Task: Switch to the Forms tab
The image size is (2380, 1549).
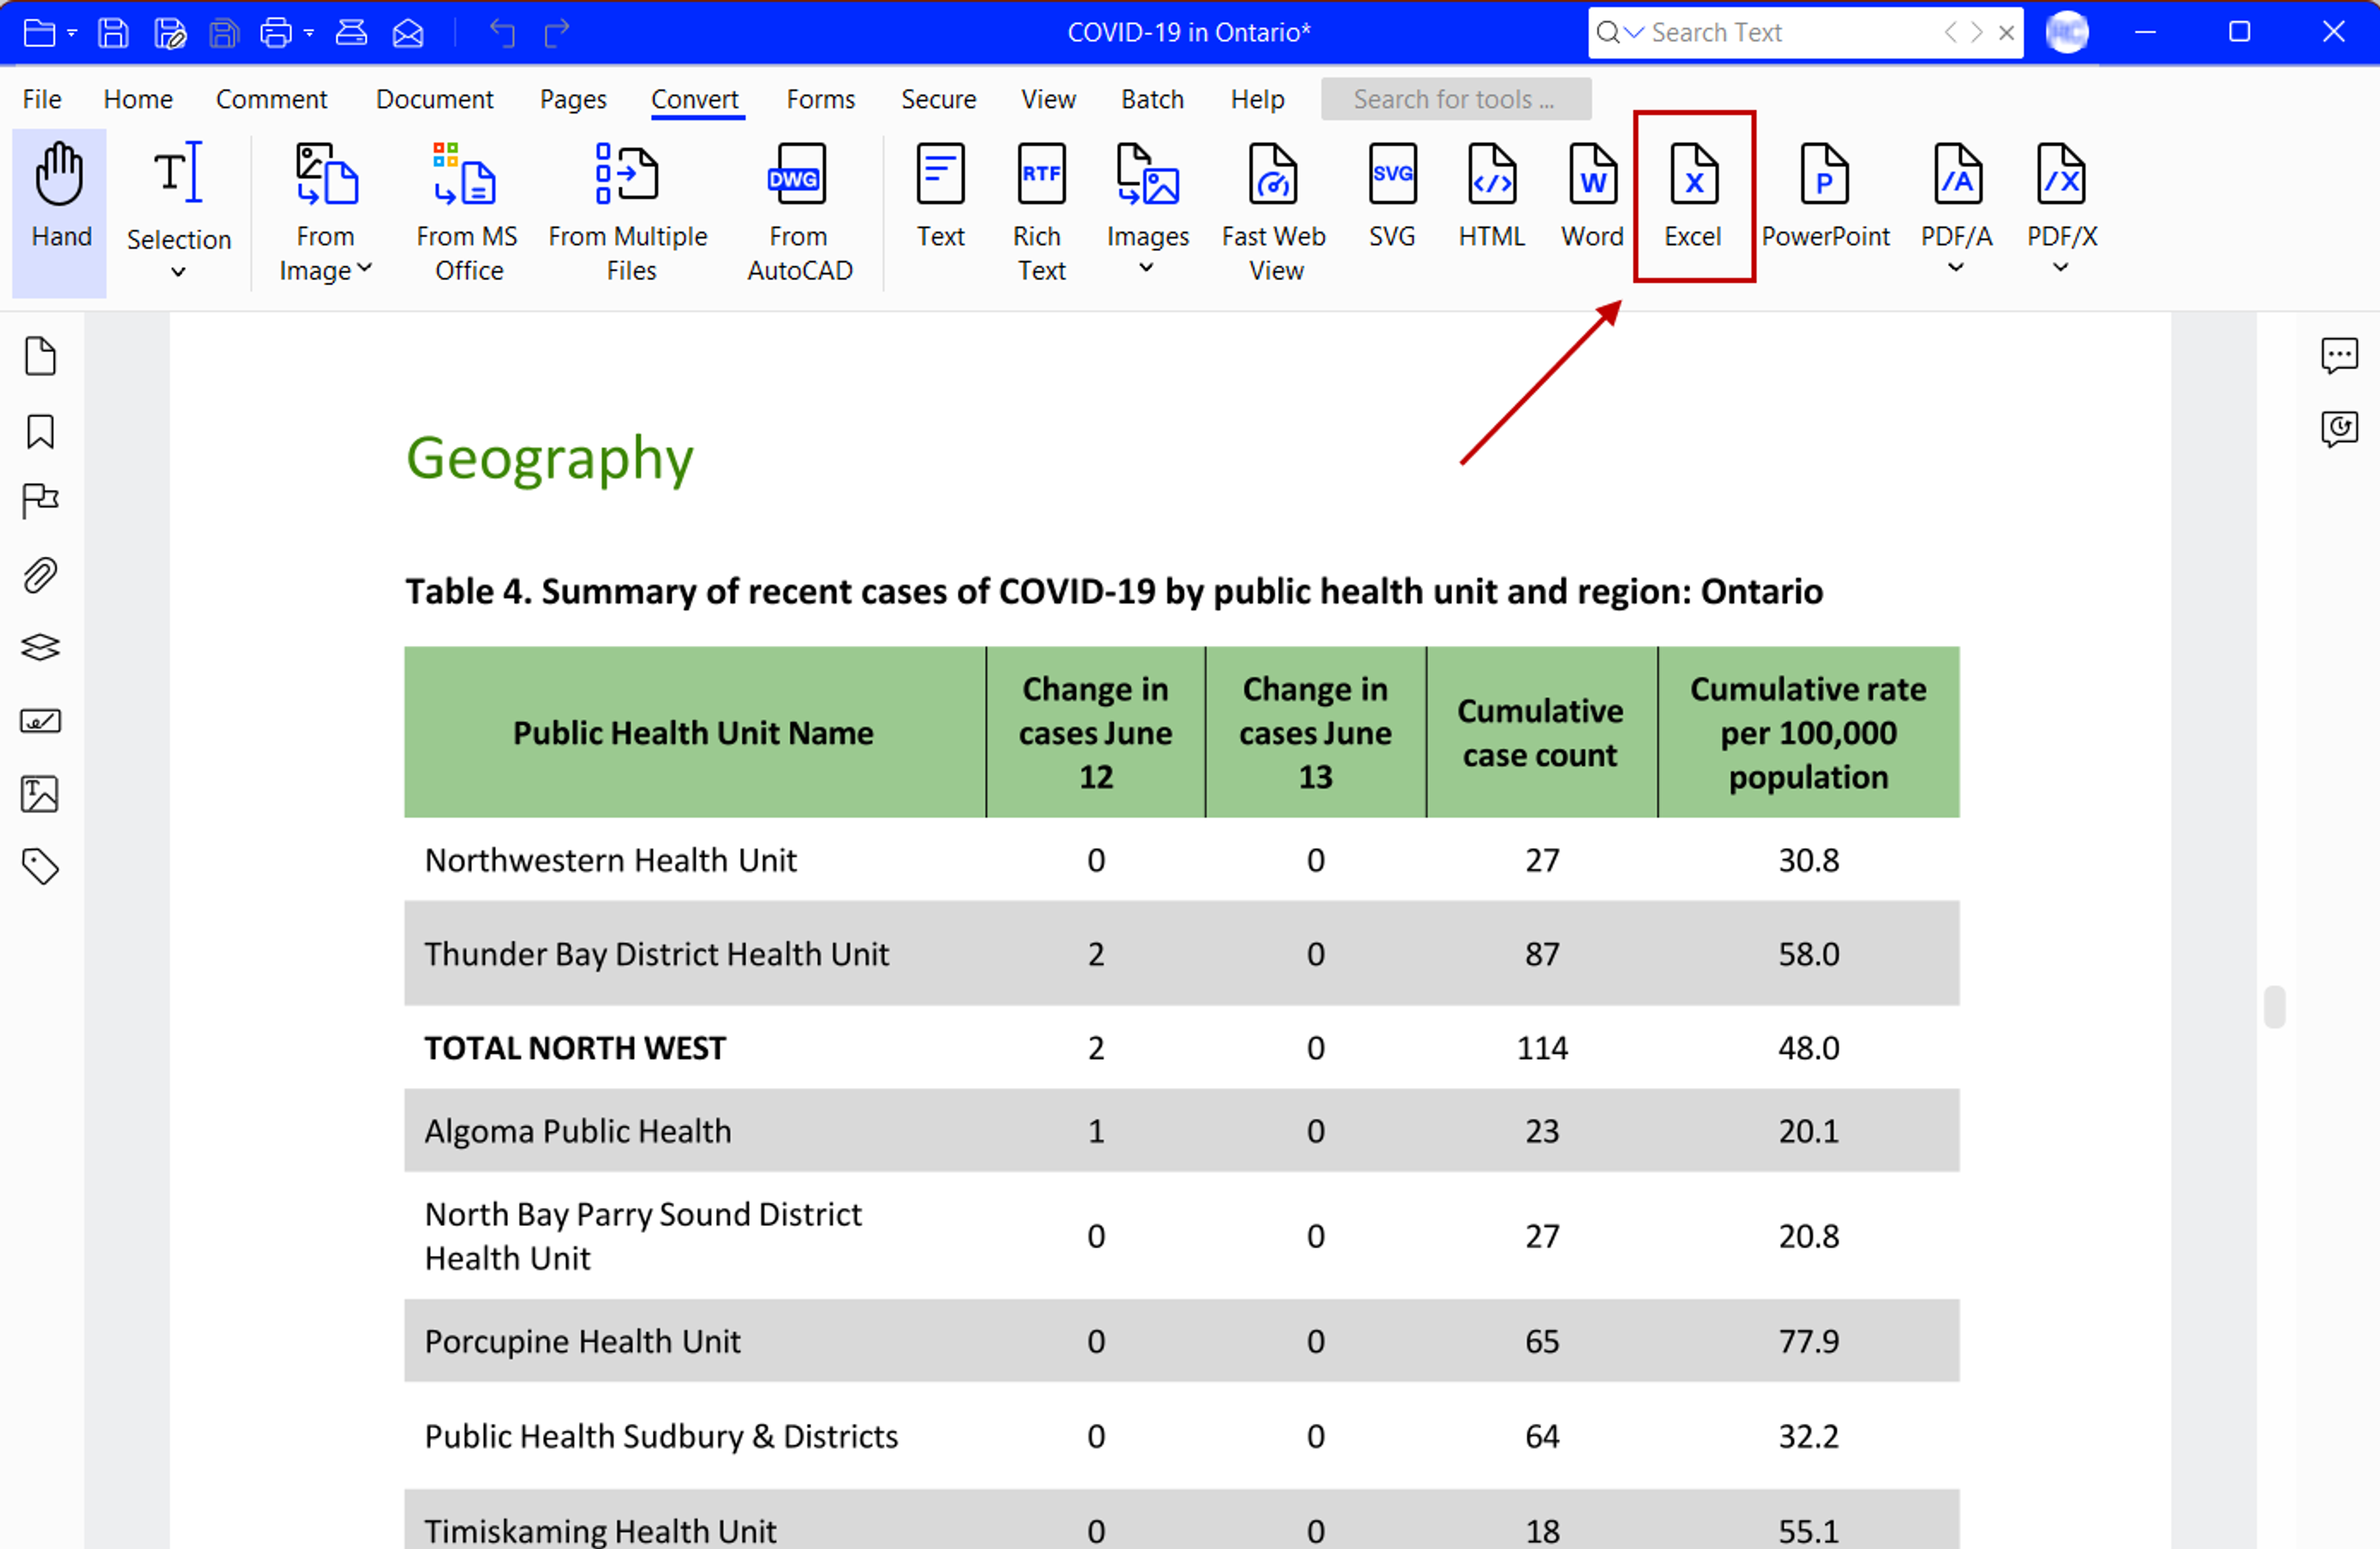Action: [x=820, y=99]
